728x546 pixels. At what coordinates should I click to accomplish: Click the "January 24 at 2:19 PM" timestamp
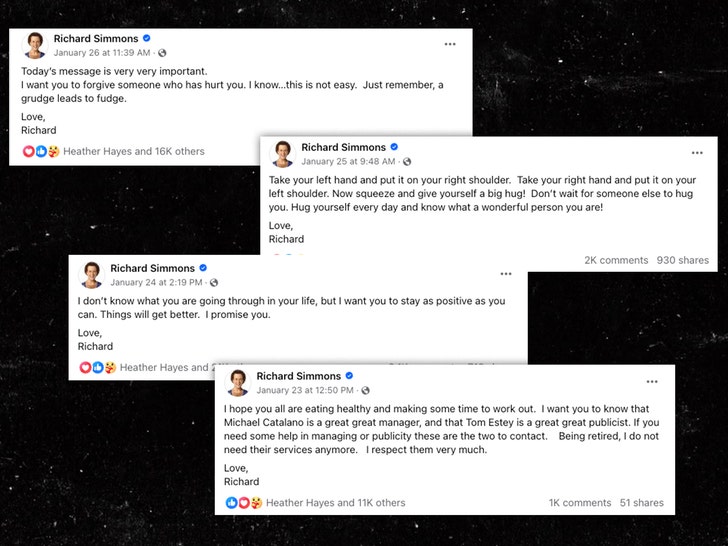(158, 282)
